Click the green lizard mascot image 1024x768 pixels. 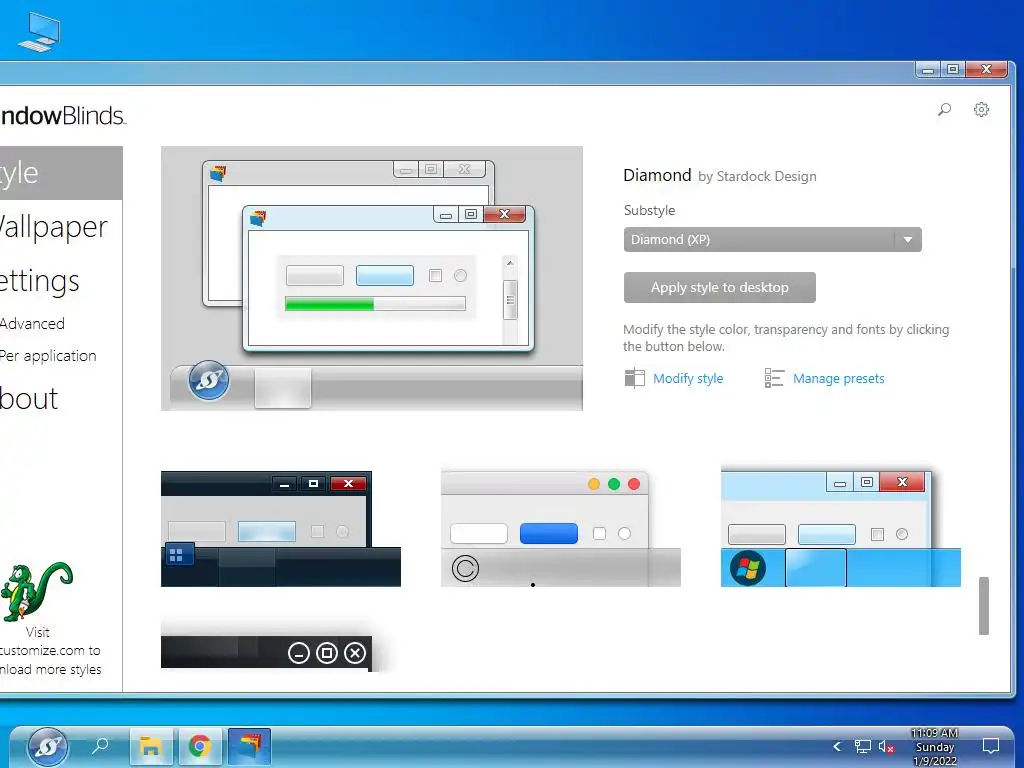pos(37,591)
